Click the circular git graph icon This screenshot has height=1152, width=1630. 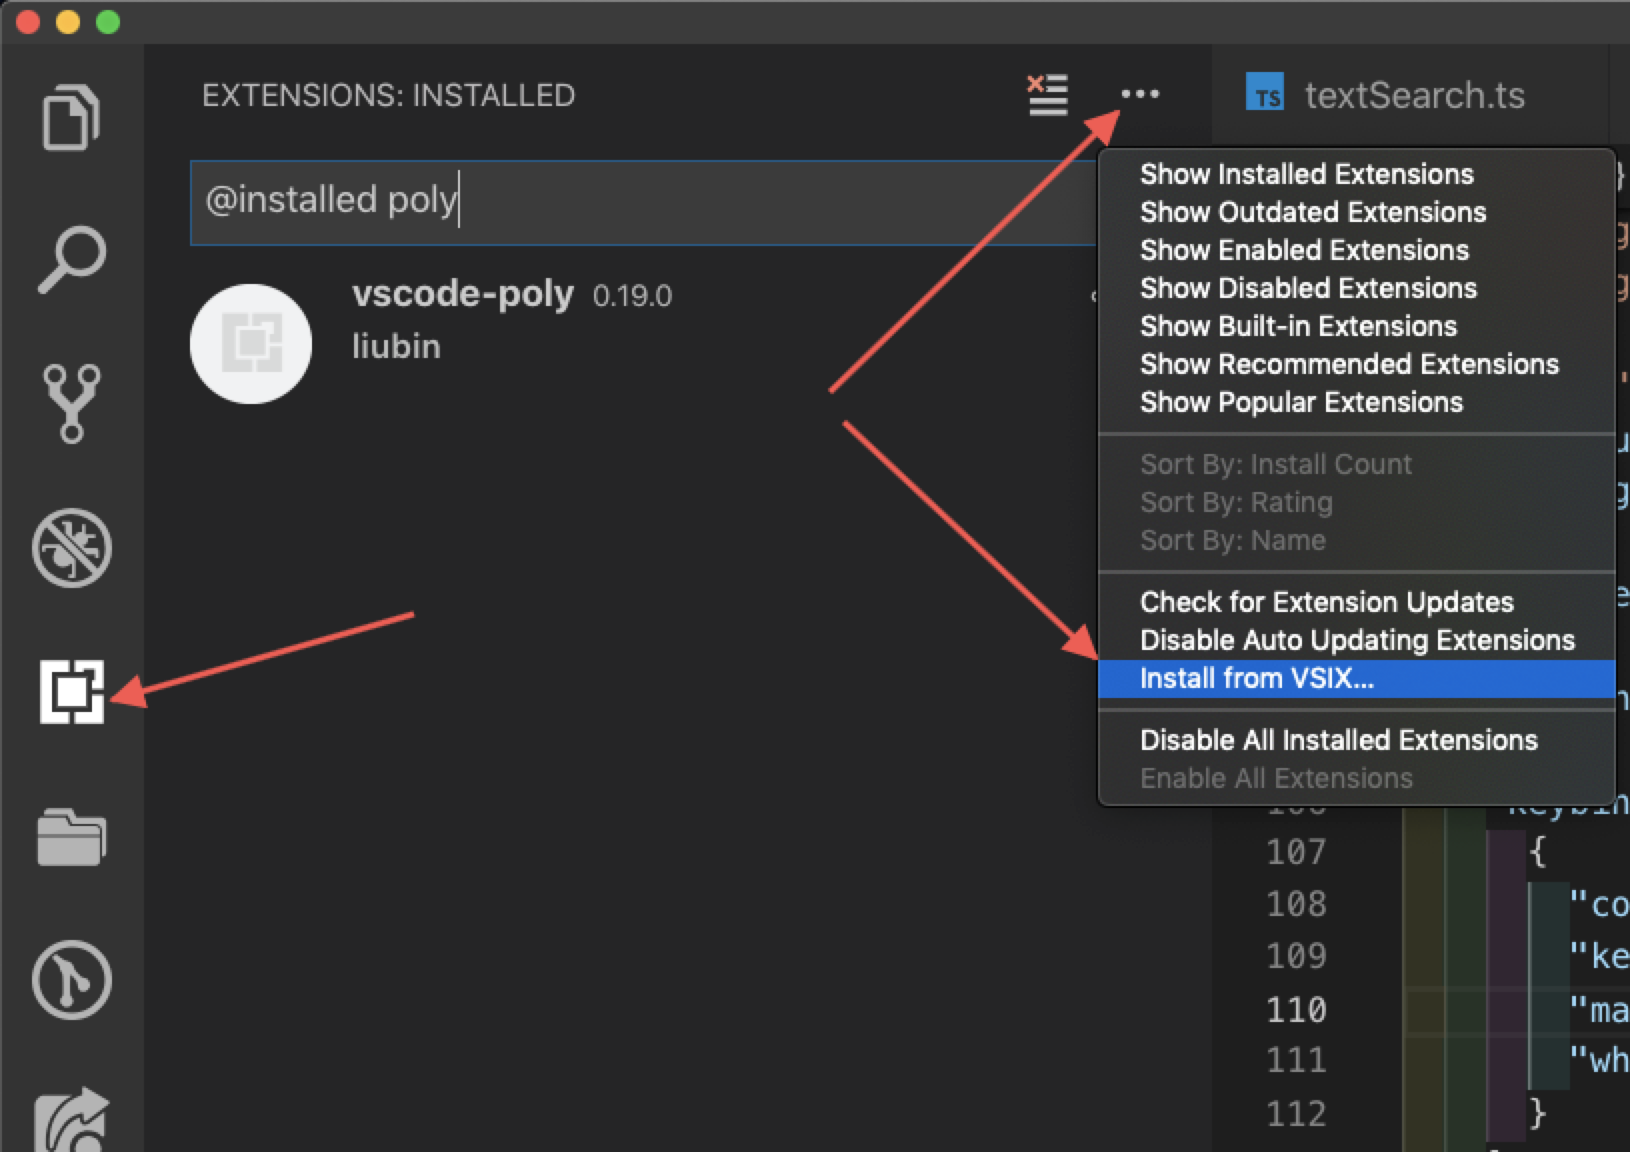tap(71, 980)
